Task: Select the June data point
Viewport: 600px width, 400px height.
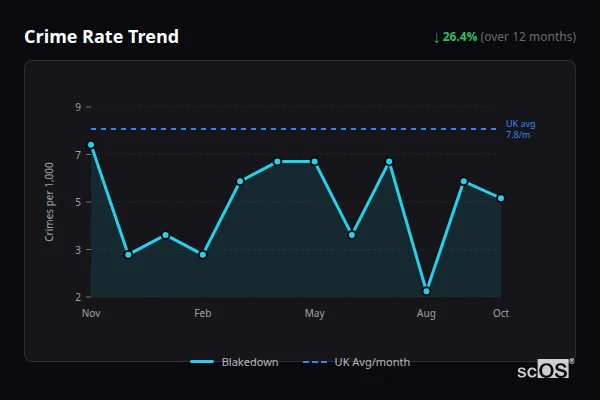Action: 352,235
